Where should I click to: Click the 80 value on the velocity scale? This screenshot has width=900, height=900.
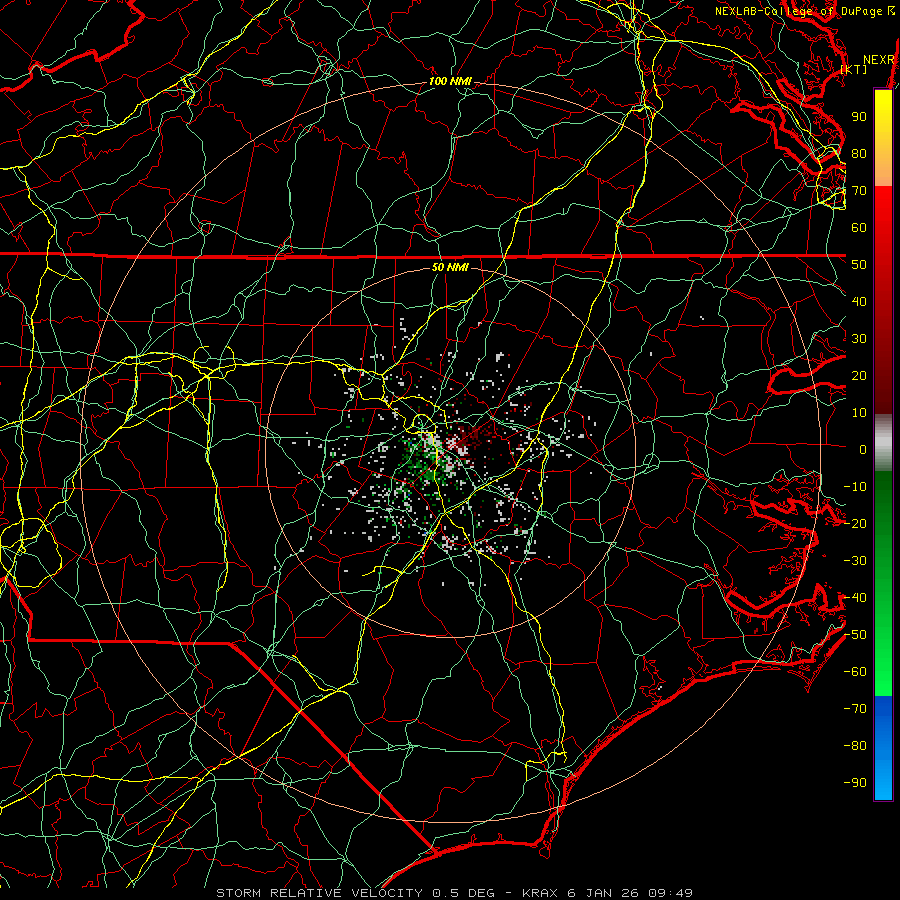(x=859, y=154)
